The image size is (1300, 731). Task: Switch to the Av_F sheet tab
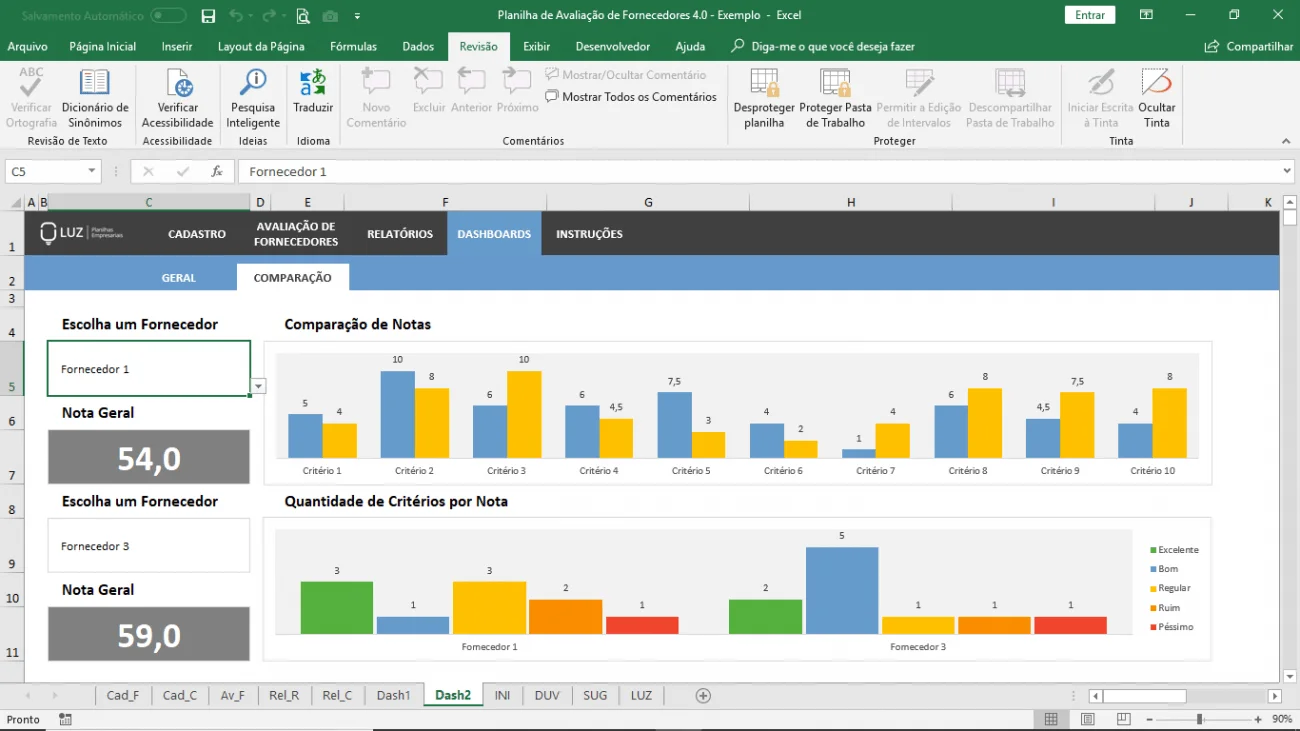click(x=232, y=695)
